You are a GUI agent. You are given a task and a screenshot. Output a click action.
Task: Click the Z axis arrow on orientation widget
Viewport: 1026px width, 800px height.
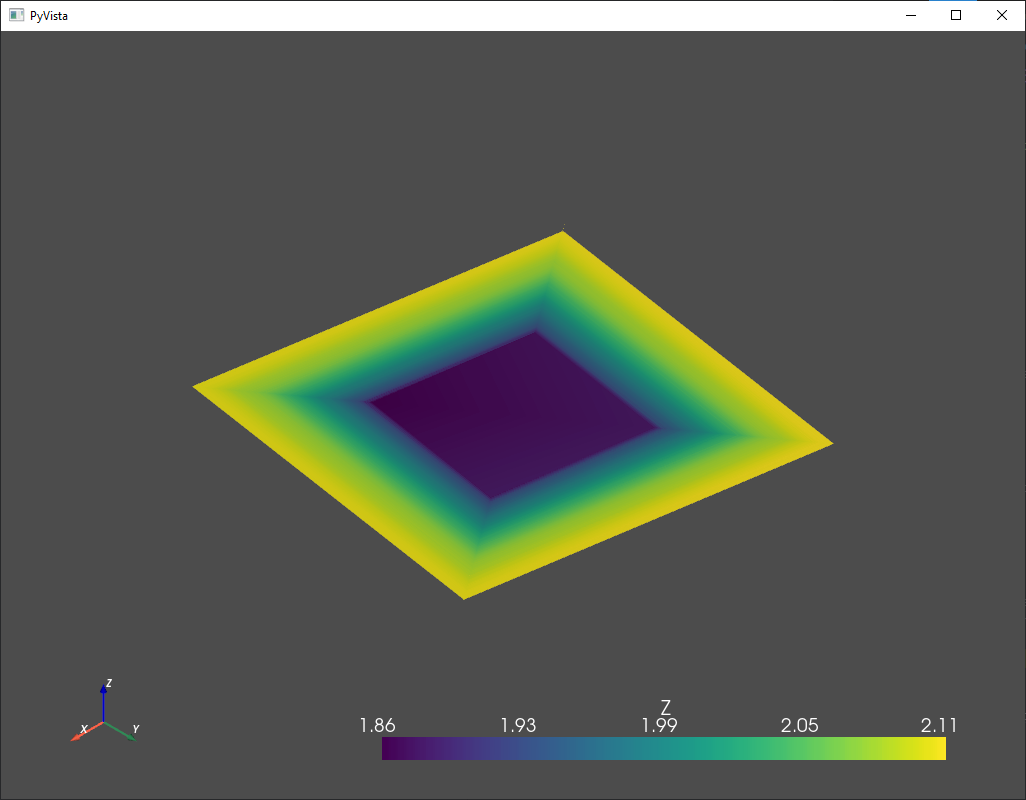[x=103, y=692]
